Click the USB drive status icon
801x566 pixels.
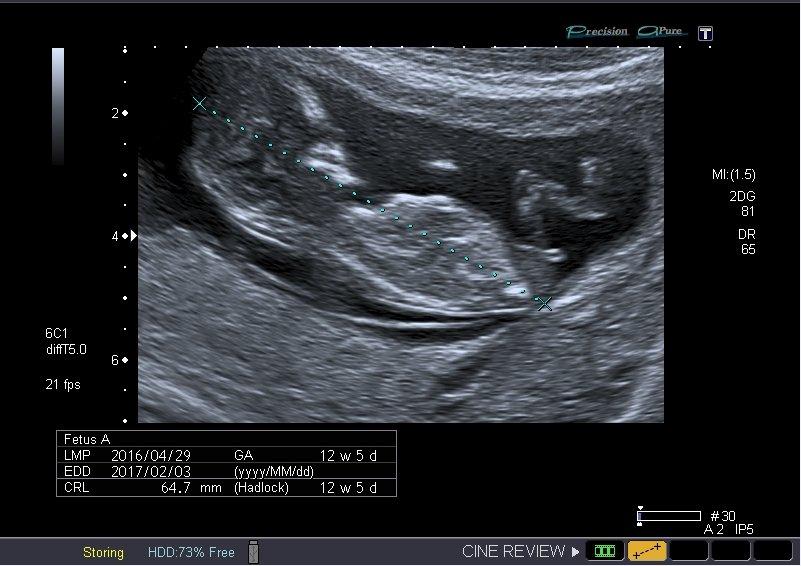253,552
